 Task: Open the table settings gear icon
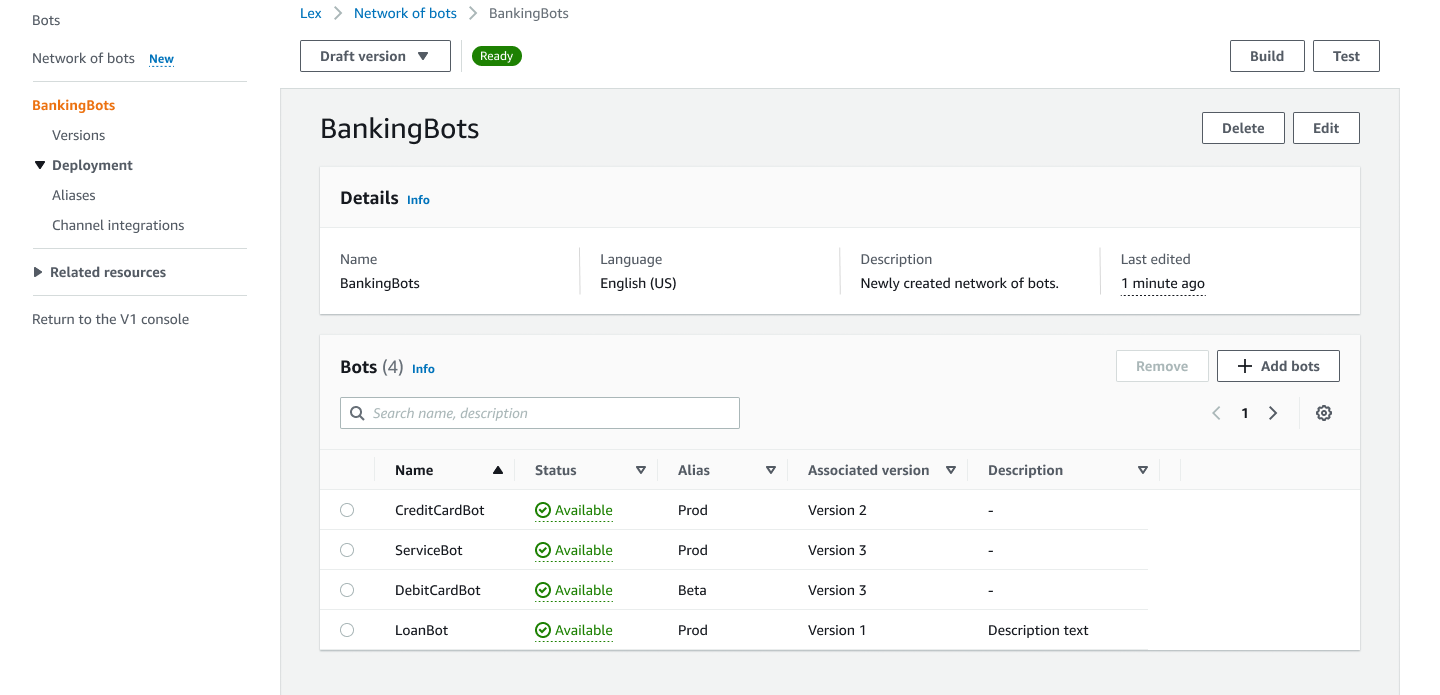tap(1324, 413)
